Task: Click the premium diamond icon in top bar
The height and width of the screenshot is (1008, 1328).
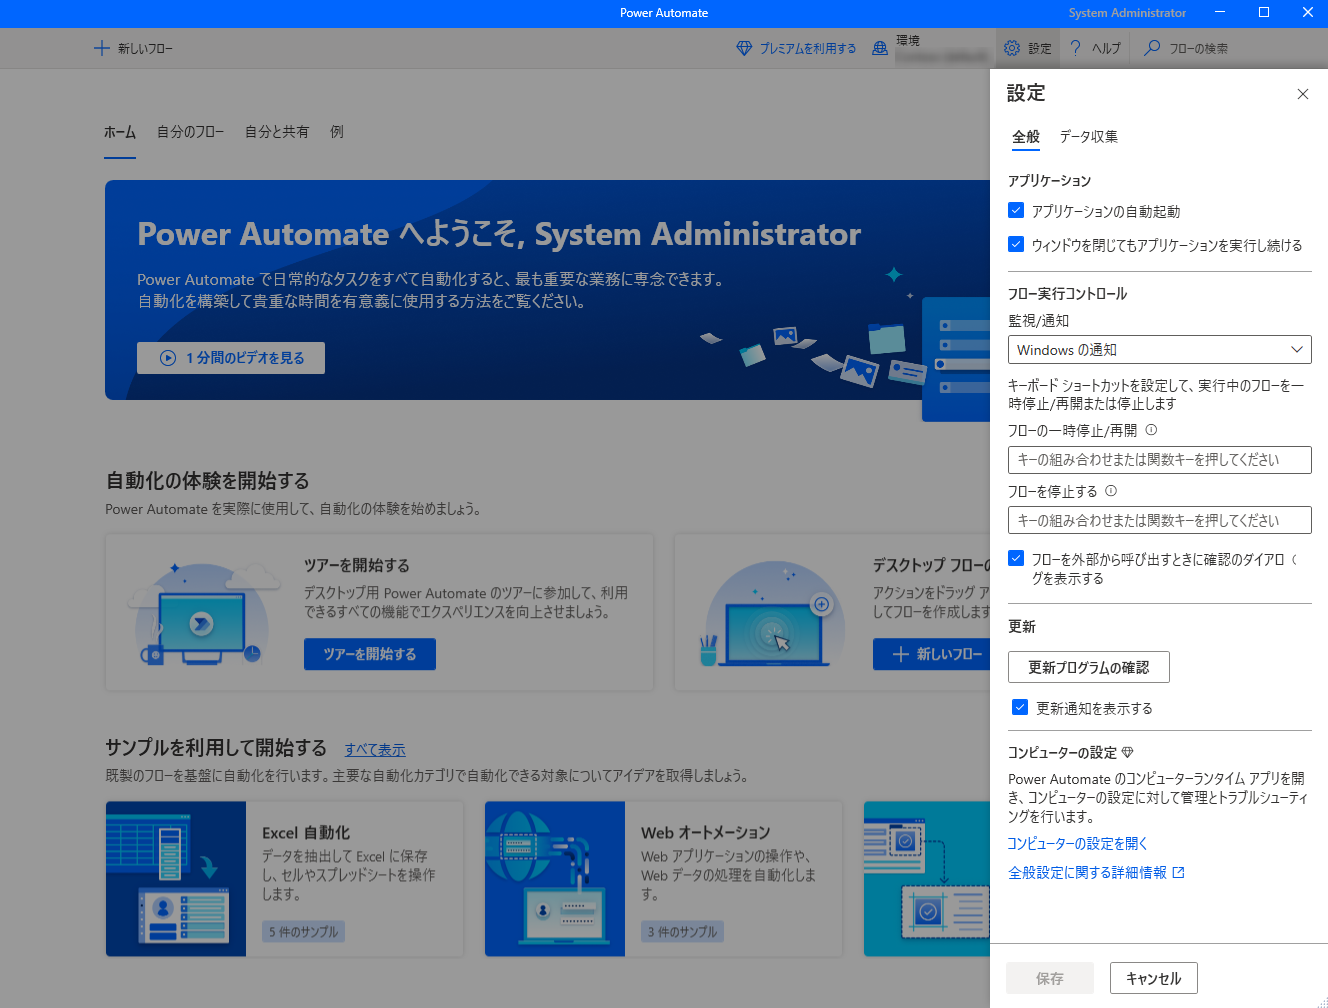Action: (x=744, y=48)
